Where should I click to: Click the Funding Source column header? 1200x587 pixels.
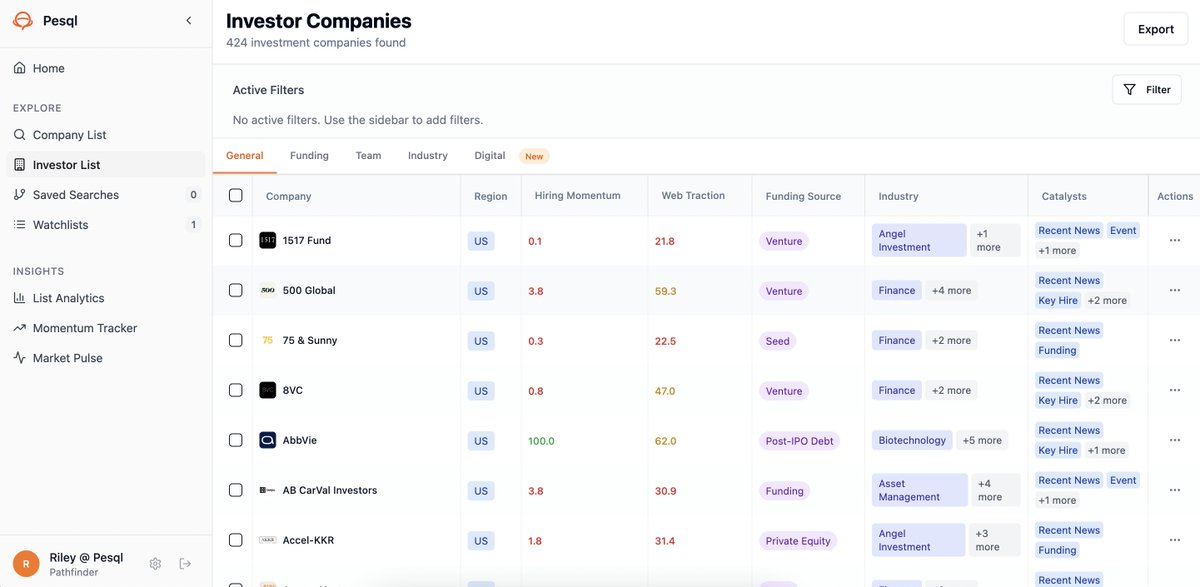tap(803, 196)
